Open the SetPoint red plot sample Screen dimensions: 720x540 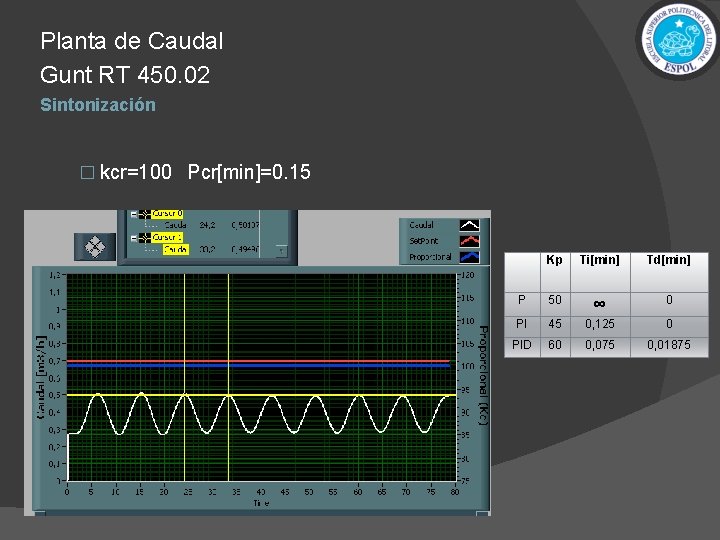tap(470, 241)
